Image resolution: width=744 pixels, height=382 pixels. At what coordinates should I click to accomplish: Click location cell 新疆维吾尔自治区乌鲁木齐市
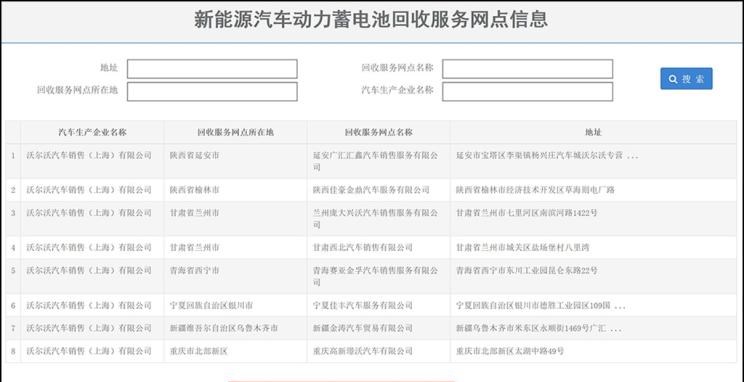[224, 328]
